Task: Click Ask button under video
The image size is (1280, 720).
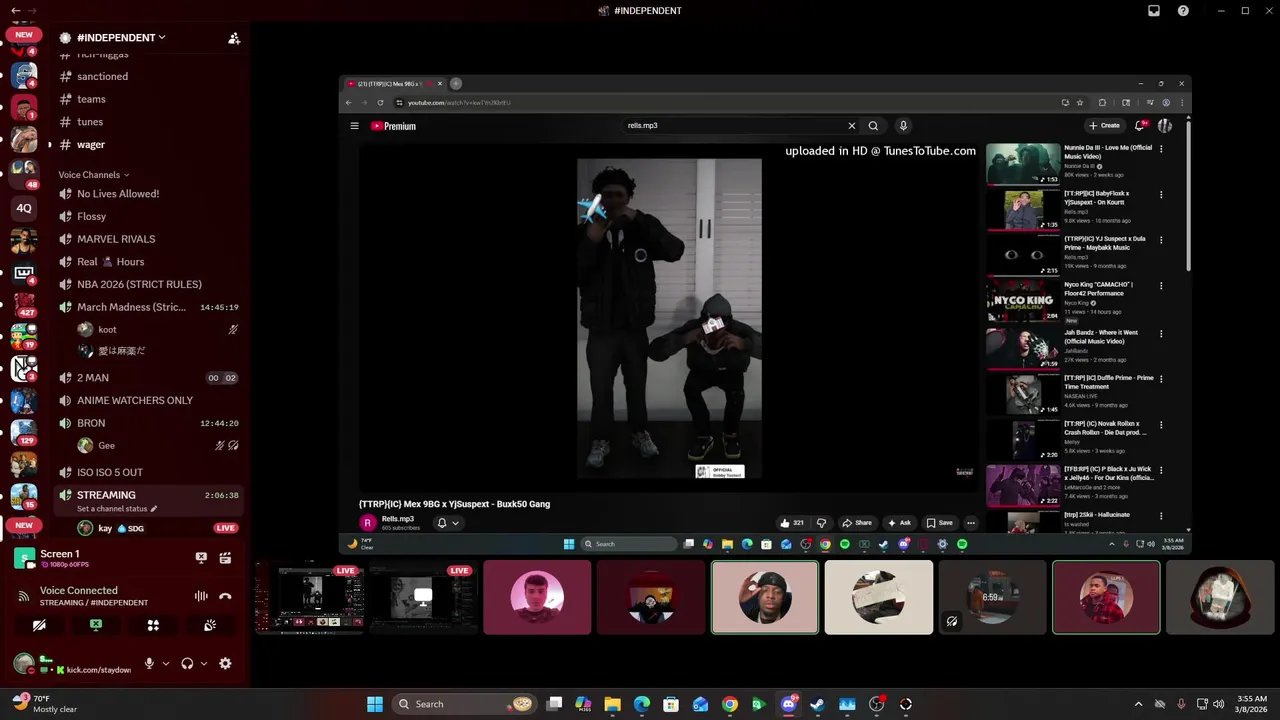Action: click(x=899, y=523)
